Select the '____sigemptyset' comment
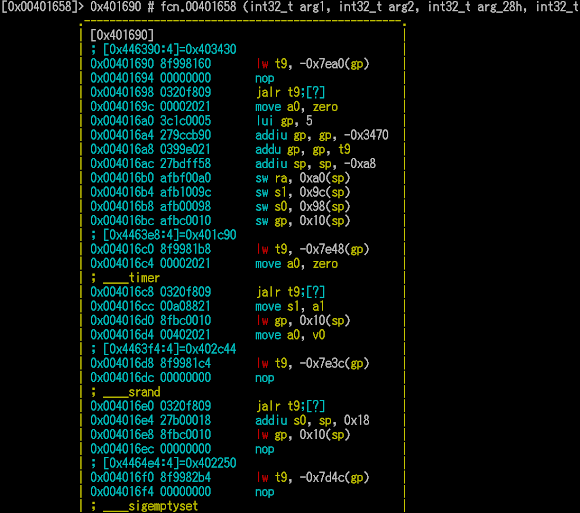Image resolution: width=580 pixels, height=513 pixels. (x=150, y=506)
